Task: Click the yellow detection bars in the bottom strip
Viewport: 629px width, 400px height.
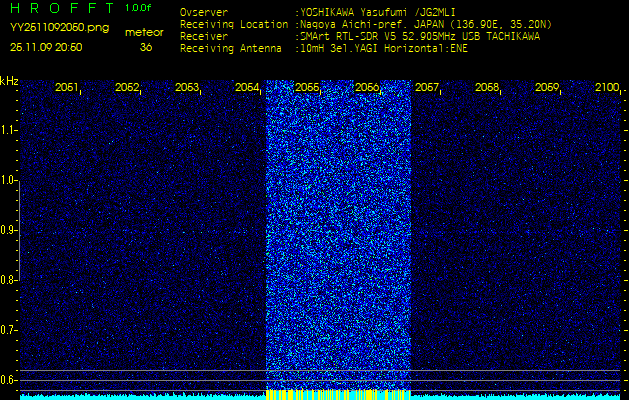Action: [338, 395]
